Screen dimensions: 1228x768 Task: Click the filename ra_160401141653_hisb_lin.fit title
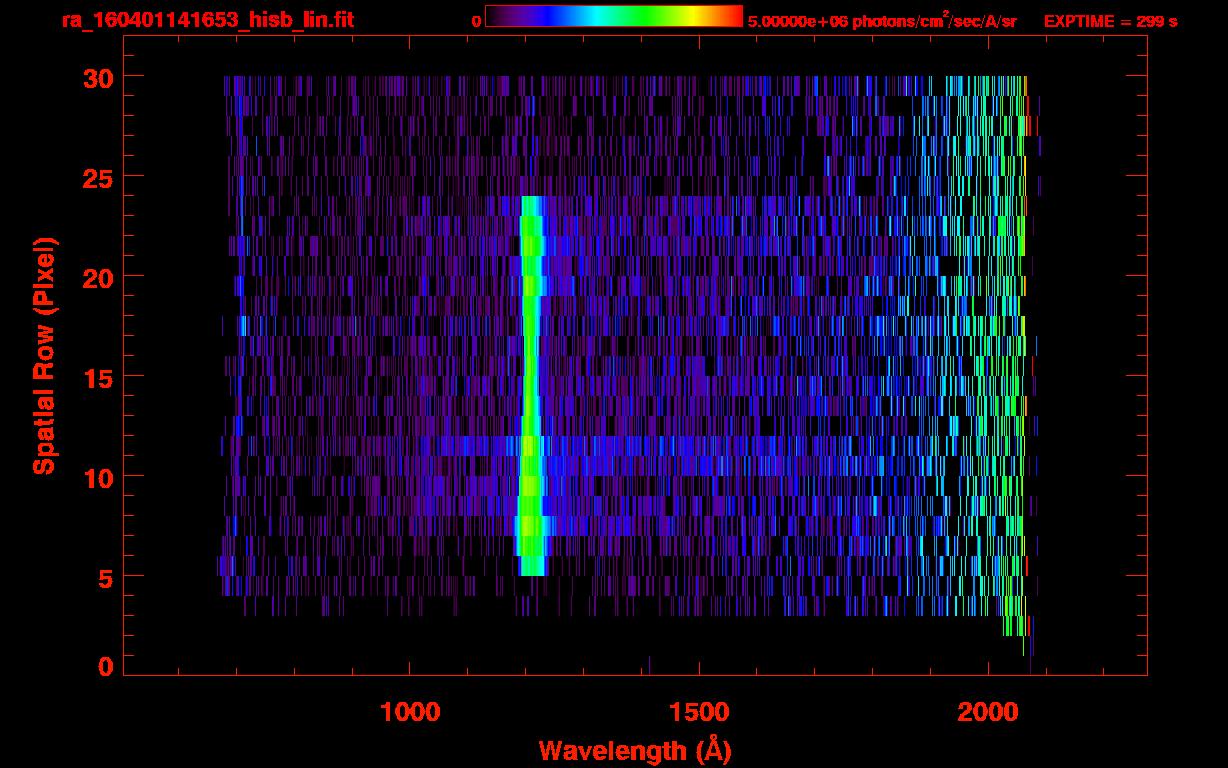207,20
